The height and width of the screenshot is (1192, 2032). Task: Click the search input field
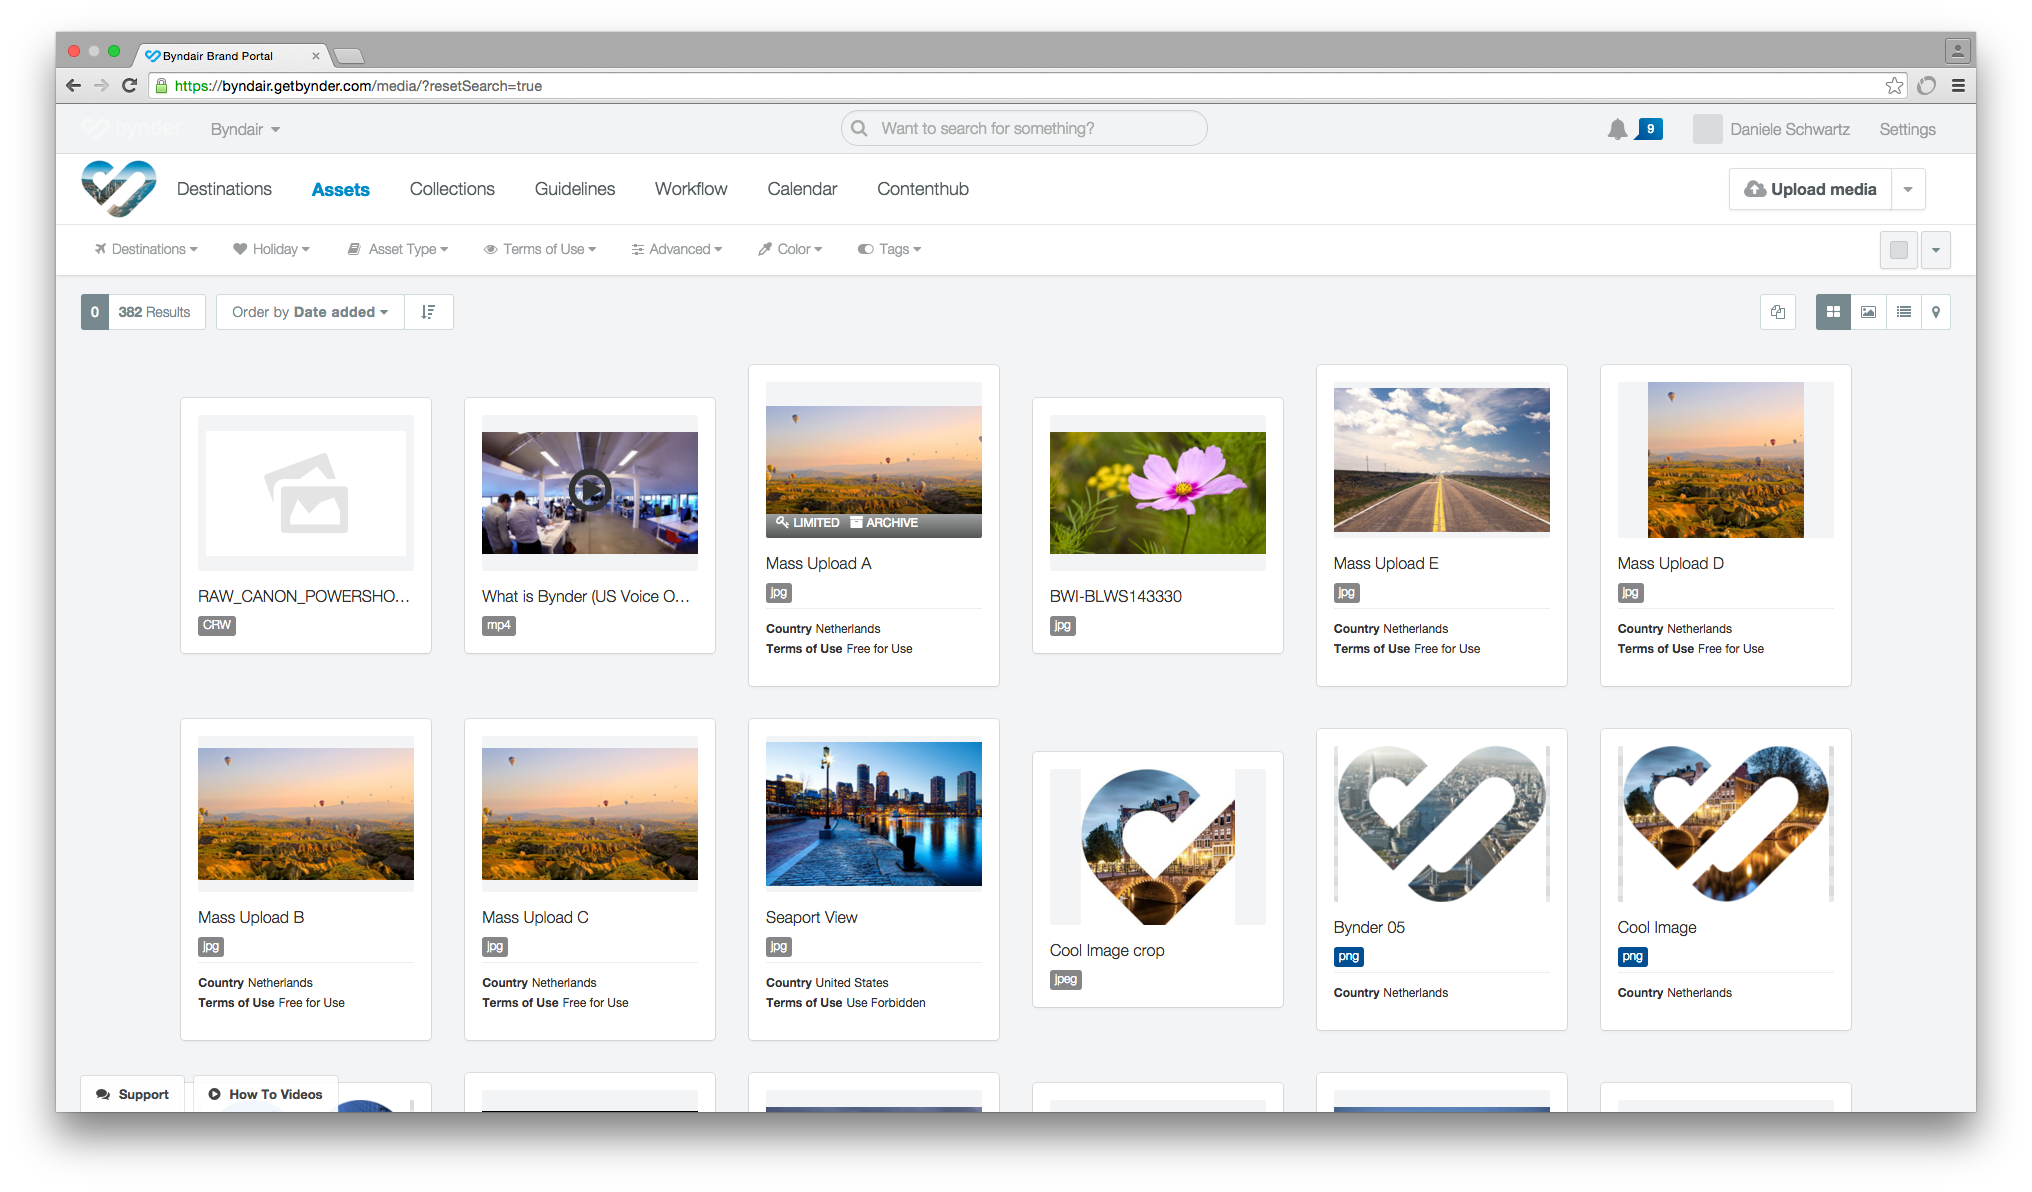click(x=1024, y=128)
